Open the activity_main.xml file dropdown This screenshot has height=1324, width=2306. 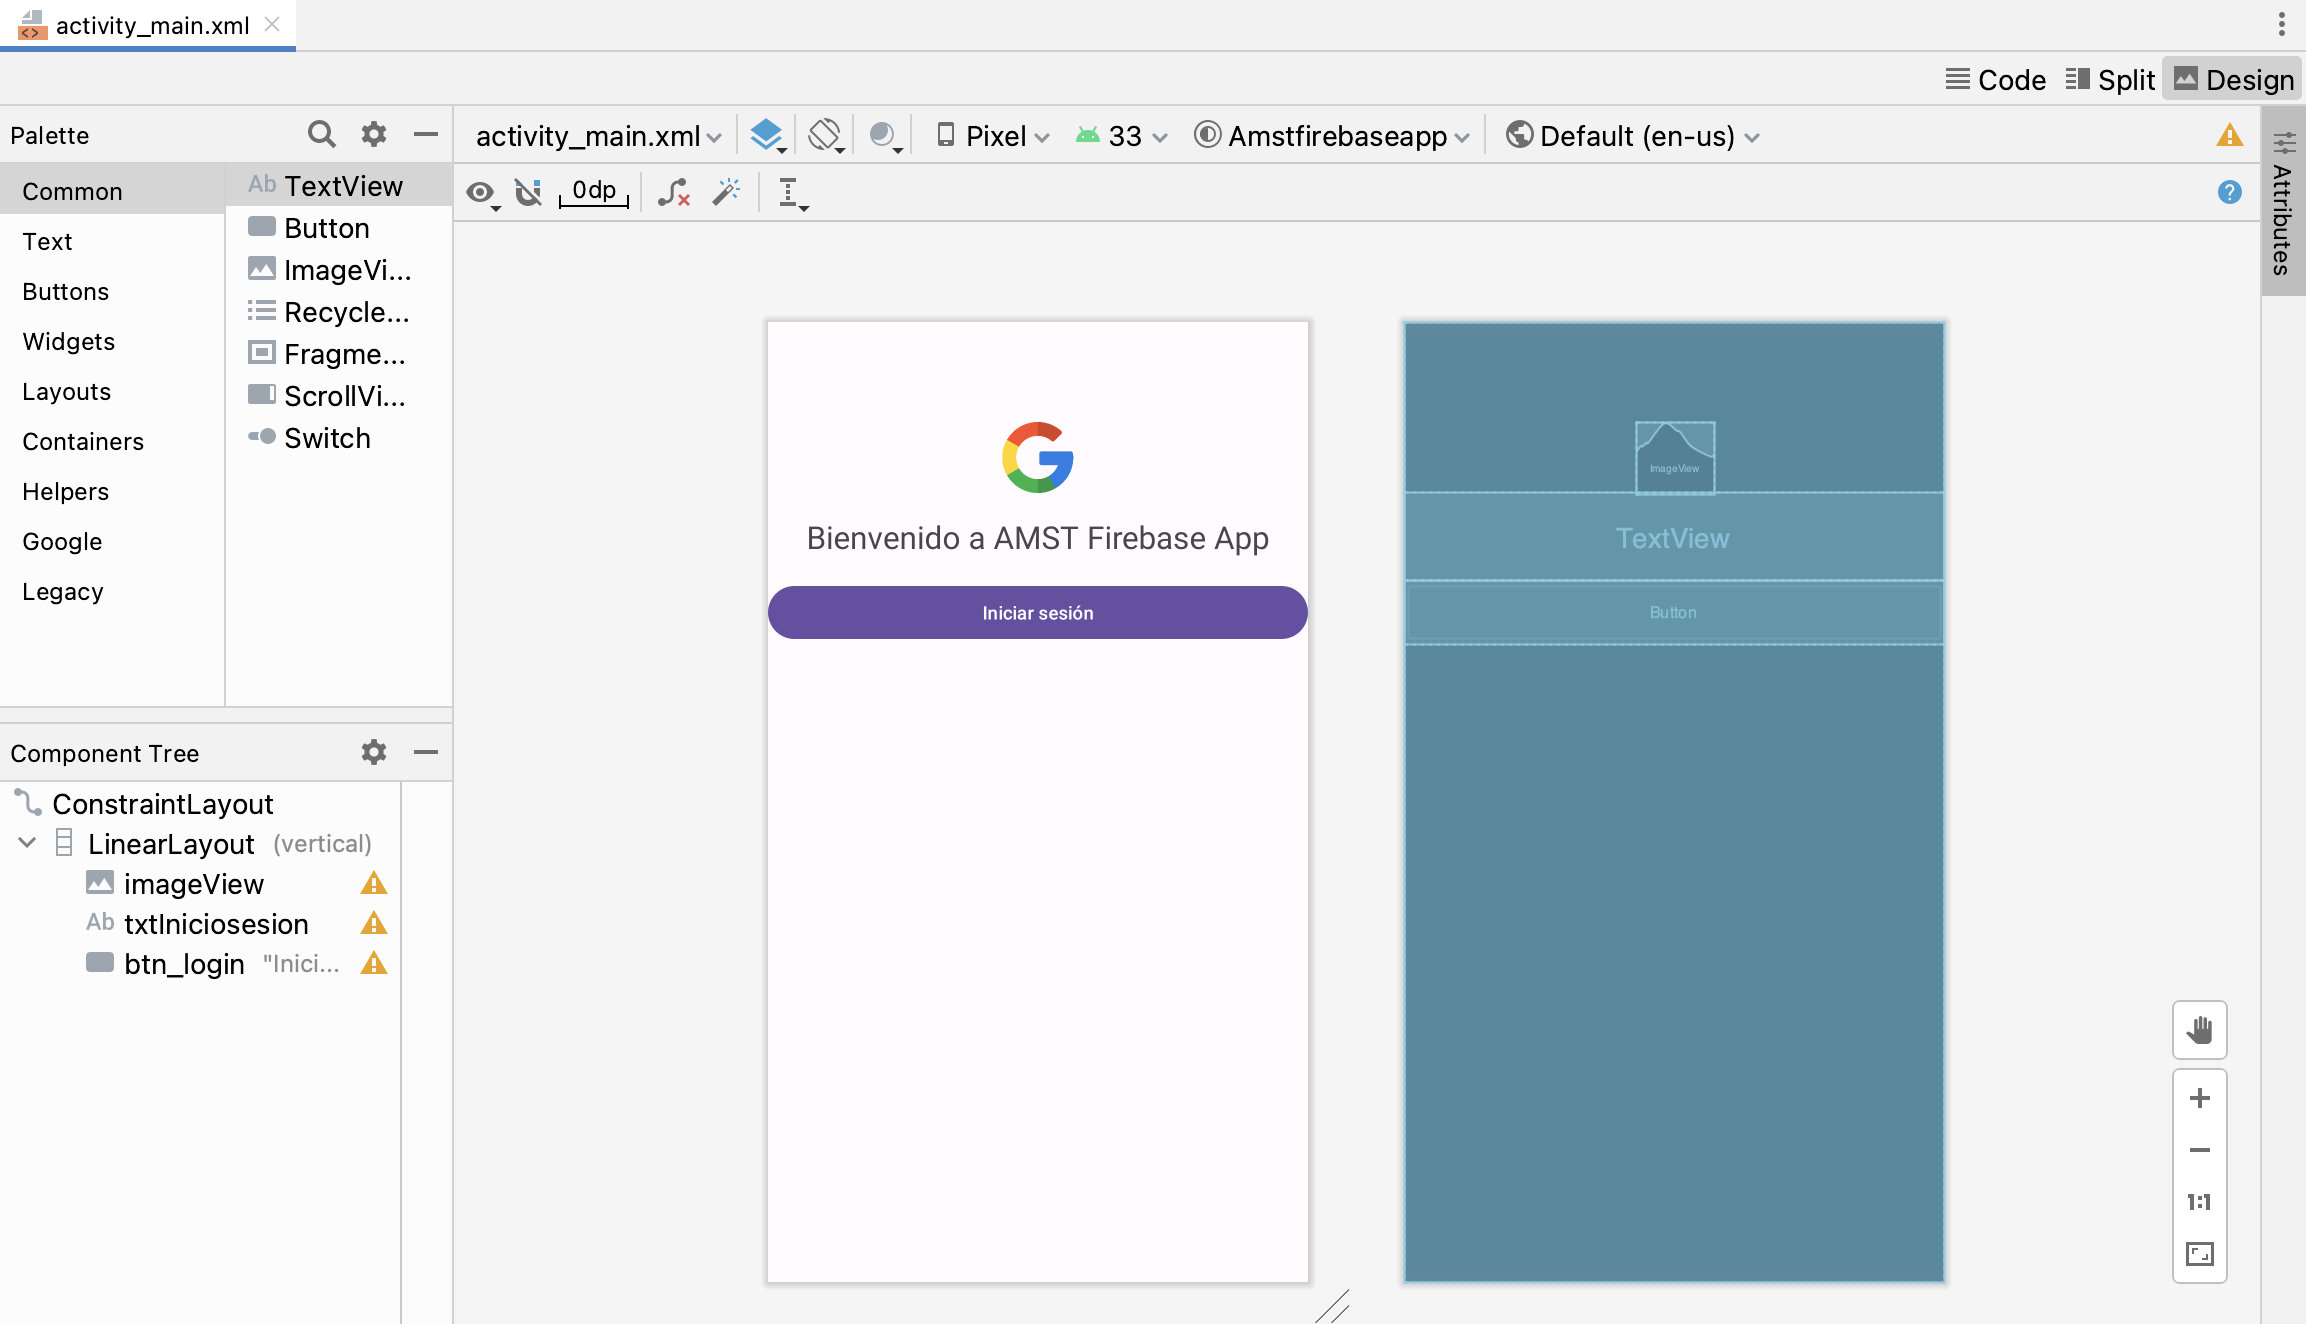coord(598,136)
